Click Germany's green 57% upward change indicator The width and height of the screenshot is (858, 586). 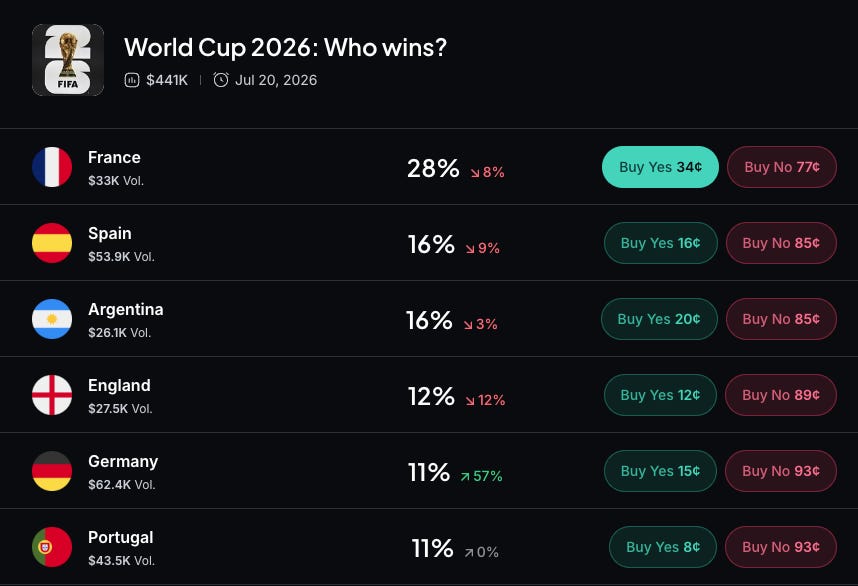[482, 476]
